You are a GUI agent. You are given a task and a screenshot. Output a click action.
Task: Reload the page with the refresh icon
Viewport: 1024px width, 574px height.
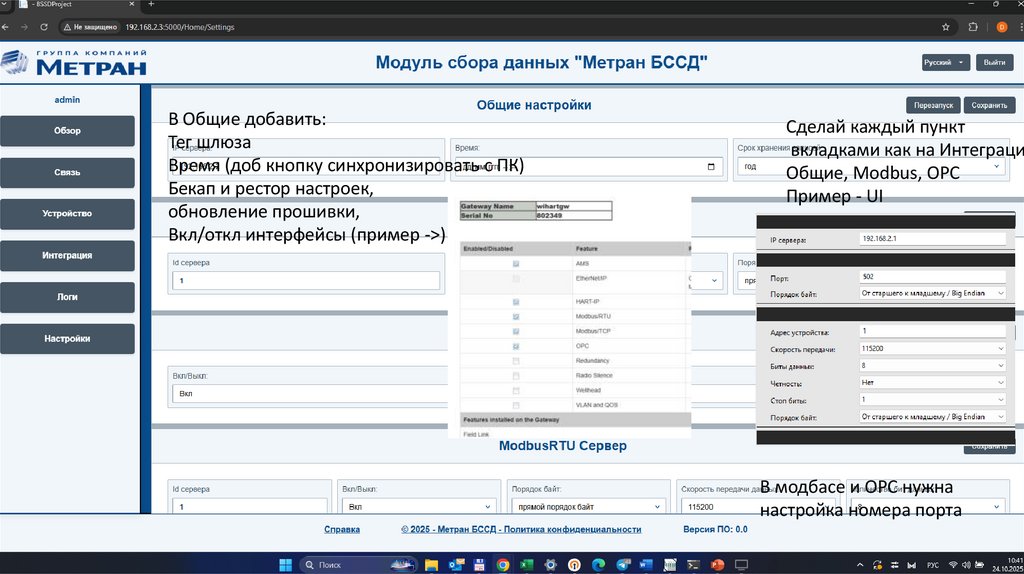[x=44, y=27]
